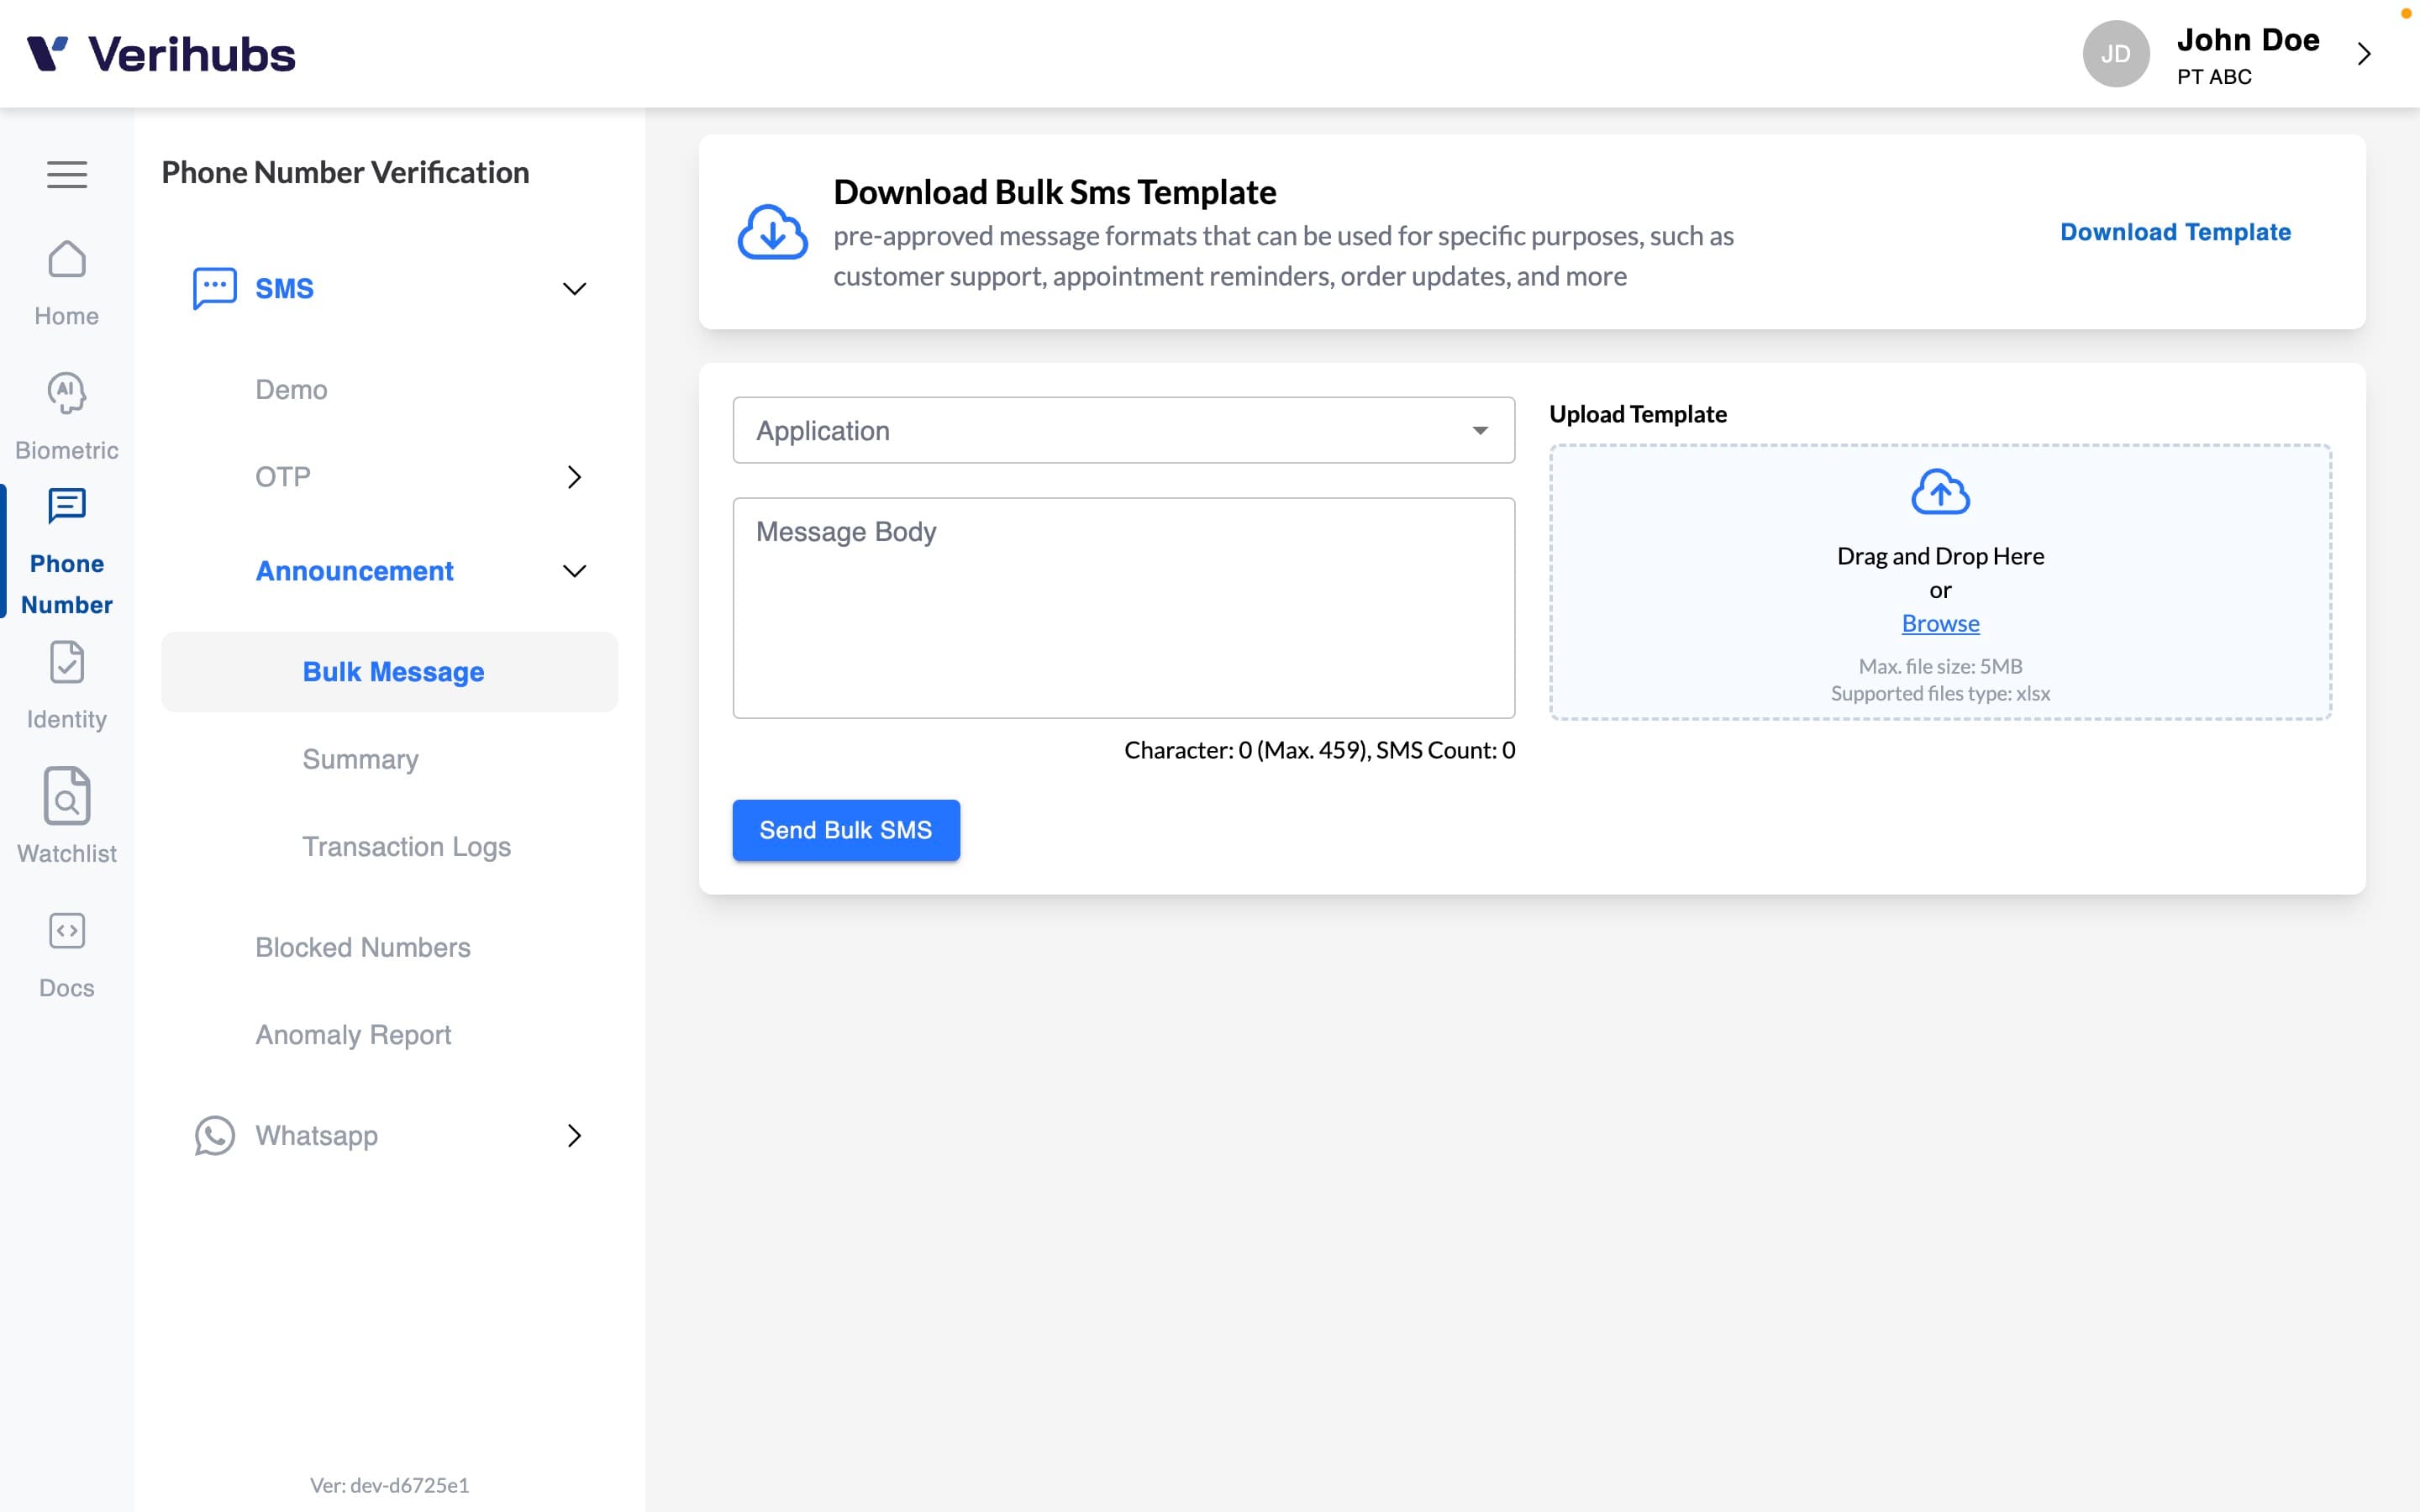Select the Phone Number sidebar icon
The width and height of the screenshot is (2420, 1512).
[x=67, y=506]
